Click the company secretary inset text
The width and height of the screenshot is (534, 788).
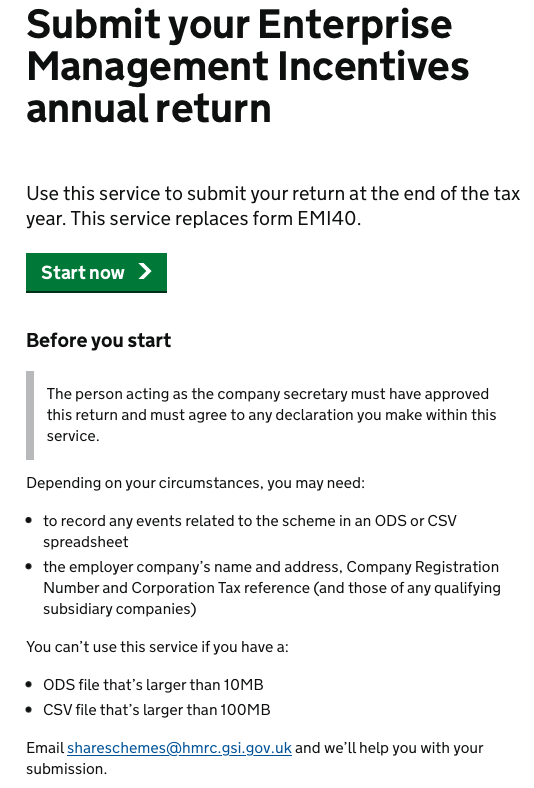coord(271,415)
